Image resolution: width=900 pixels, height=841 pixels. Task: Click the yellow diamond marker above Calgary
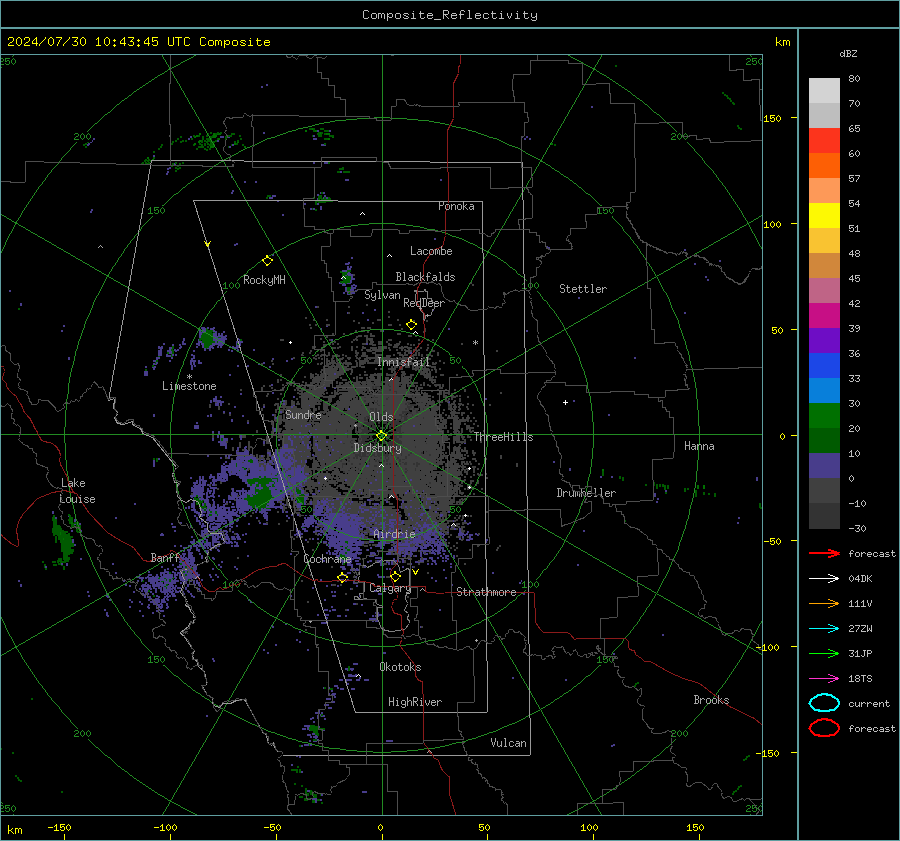click(395, 576)
